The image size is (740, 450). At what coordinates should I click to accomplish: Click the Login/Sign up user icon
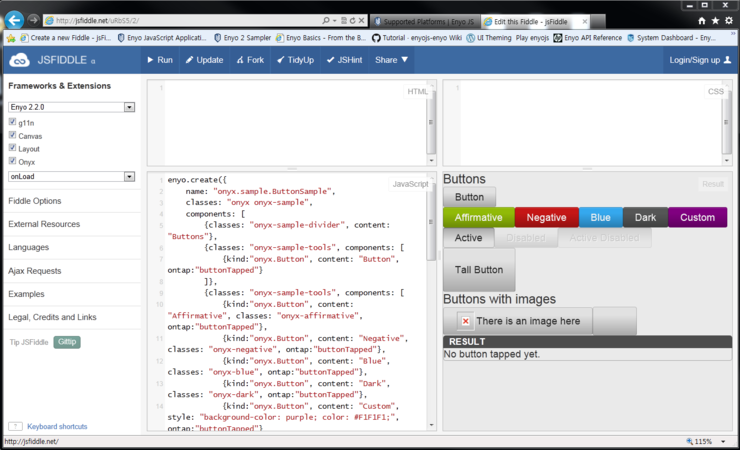(727, 60)
